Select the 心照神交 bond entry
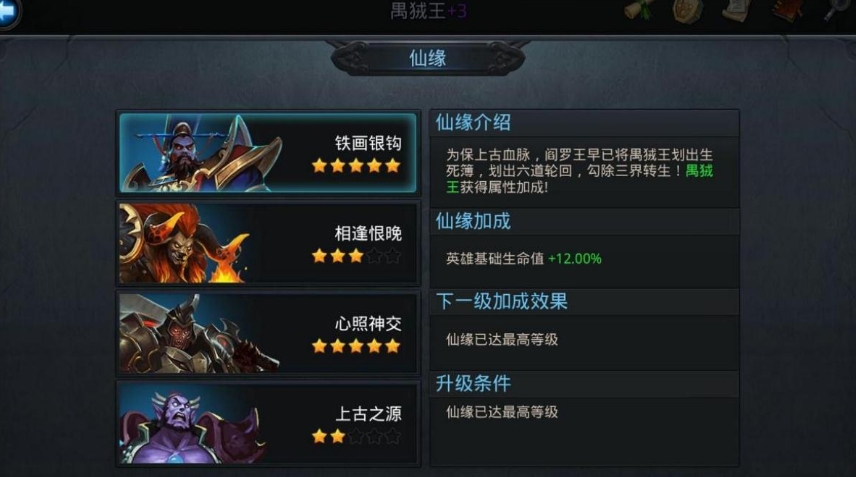Viewport: 856px width, 477px height. pyautogui.click(x=268, y=333)
